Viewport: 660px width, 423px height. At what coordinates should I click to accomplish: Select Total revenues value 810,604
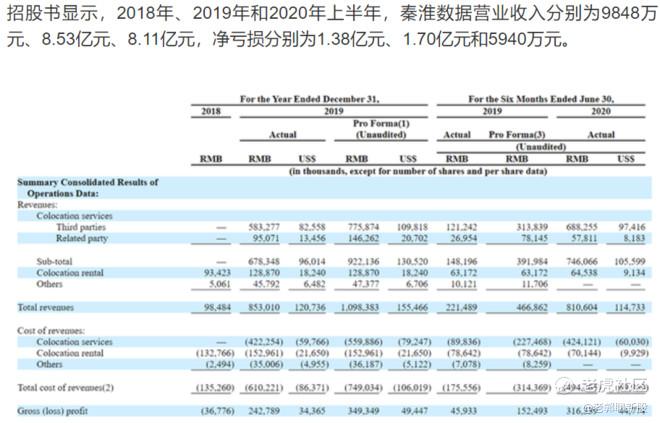pyautogui.click(x=582, y=308)
